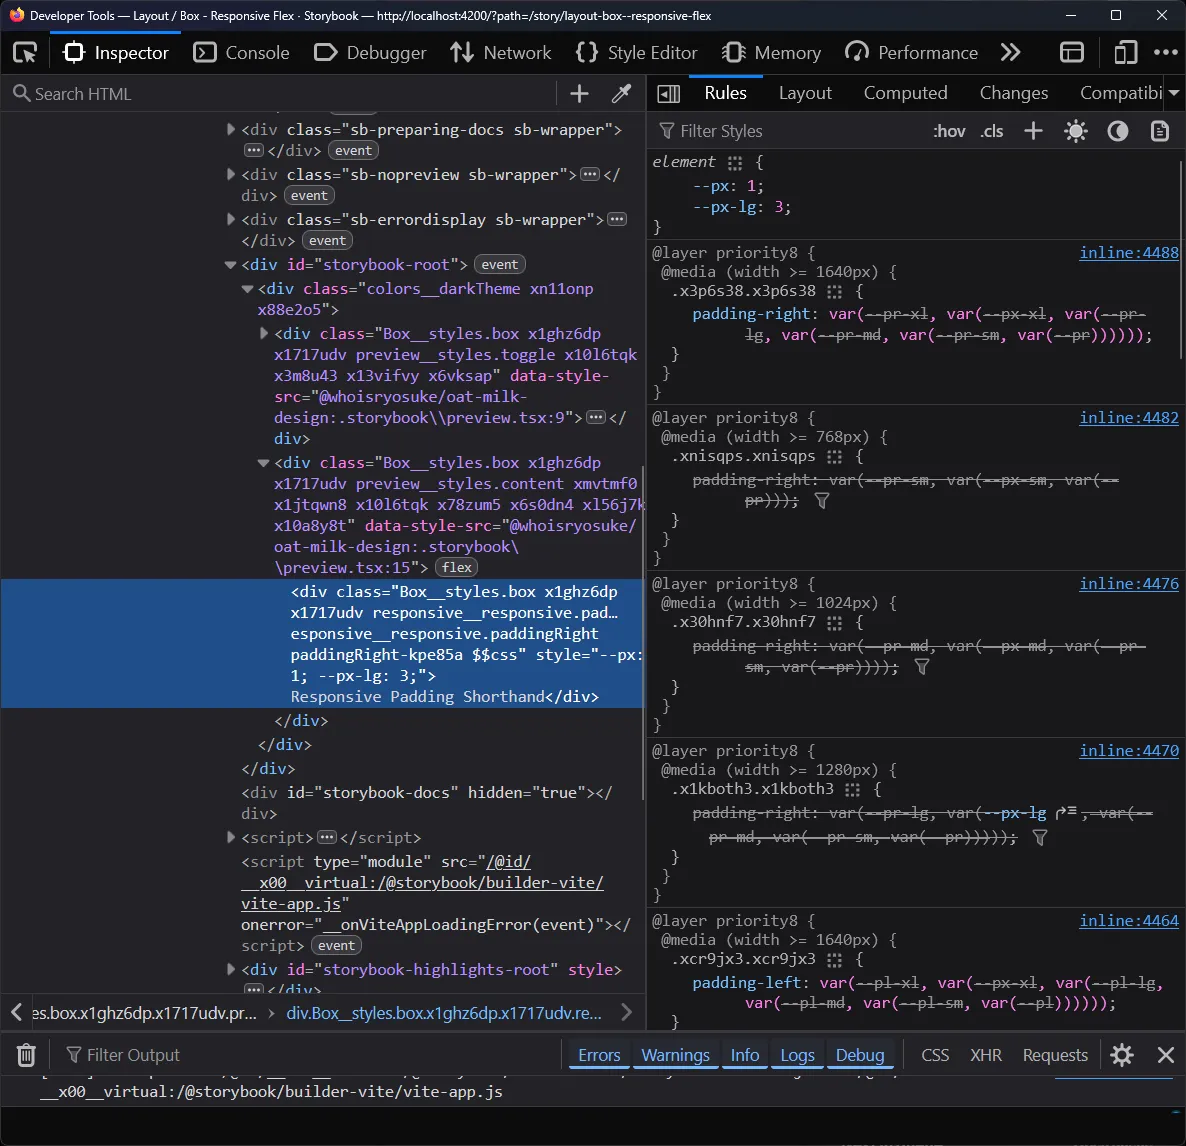Open the console settings gear
This screenshot has height=1146, width=1186.
1121,1054
